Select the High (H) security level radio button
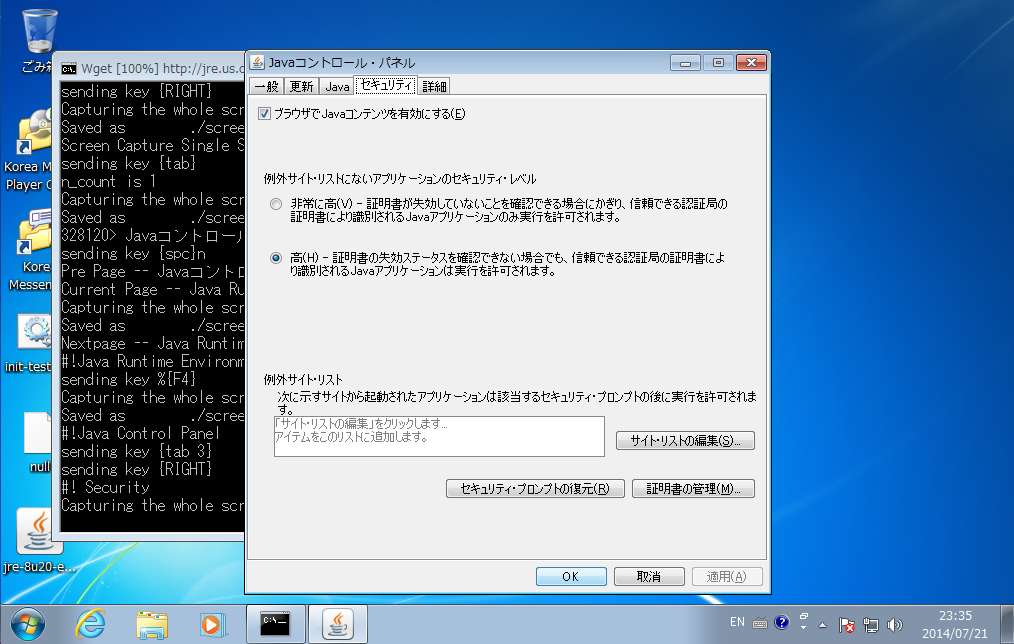The width and height of the screenshot is (1014, 644). 276,258
